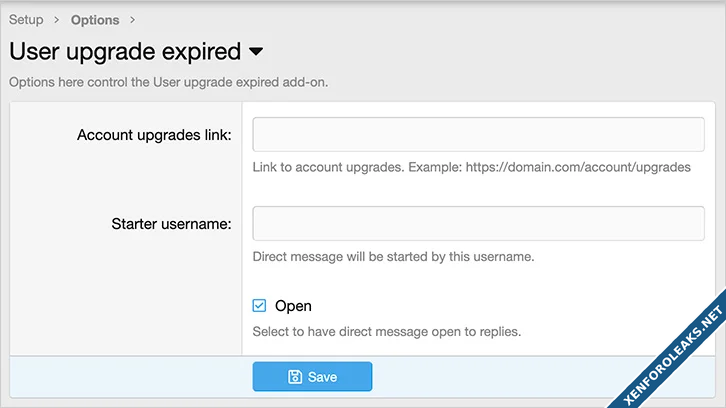Focus the Starter username text box
Image resolution: width=726 pixels, height=408 pixels.
coord(478,223)
